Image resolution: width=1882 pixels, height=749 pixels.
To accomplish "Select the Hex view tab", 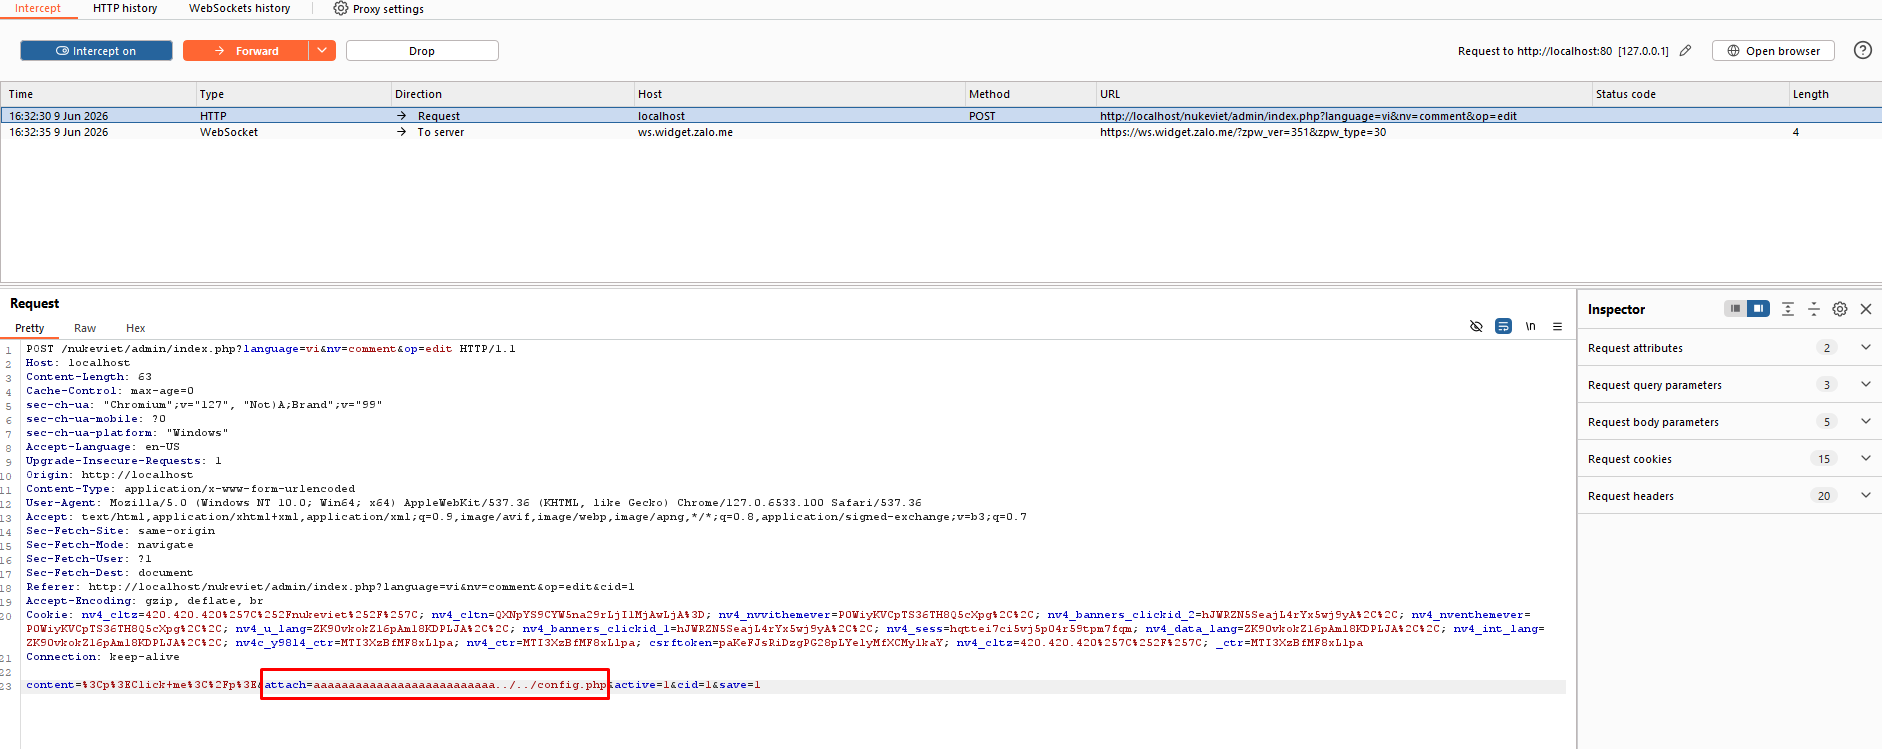I will [136, 328].
